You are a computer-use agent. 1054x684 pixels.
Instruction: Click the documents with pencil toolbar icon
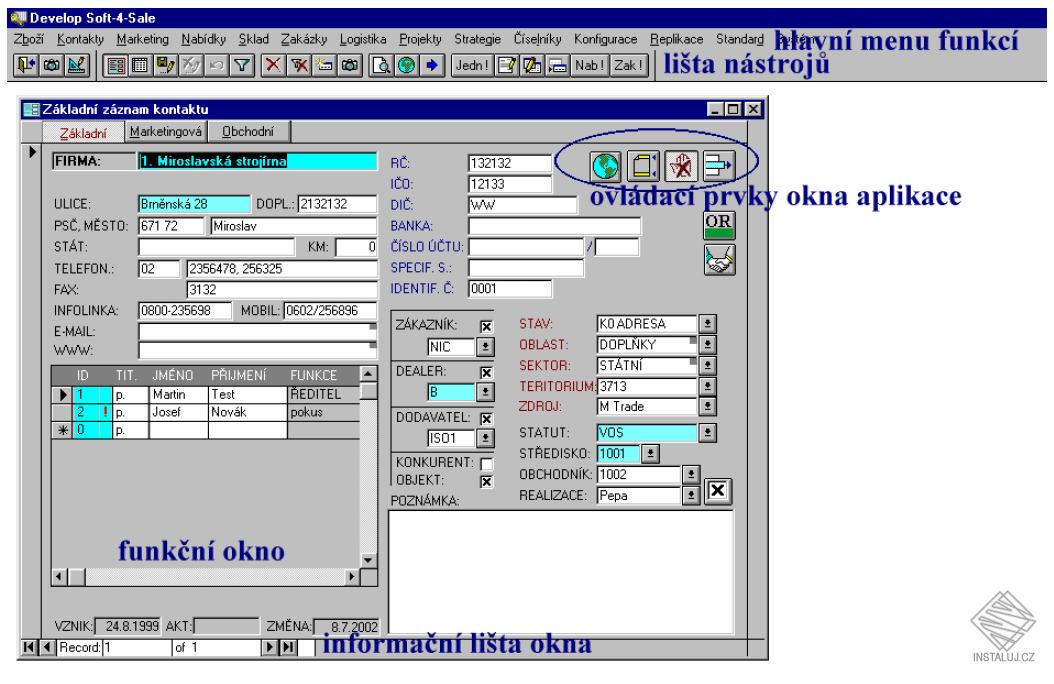click(532, 65)
